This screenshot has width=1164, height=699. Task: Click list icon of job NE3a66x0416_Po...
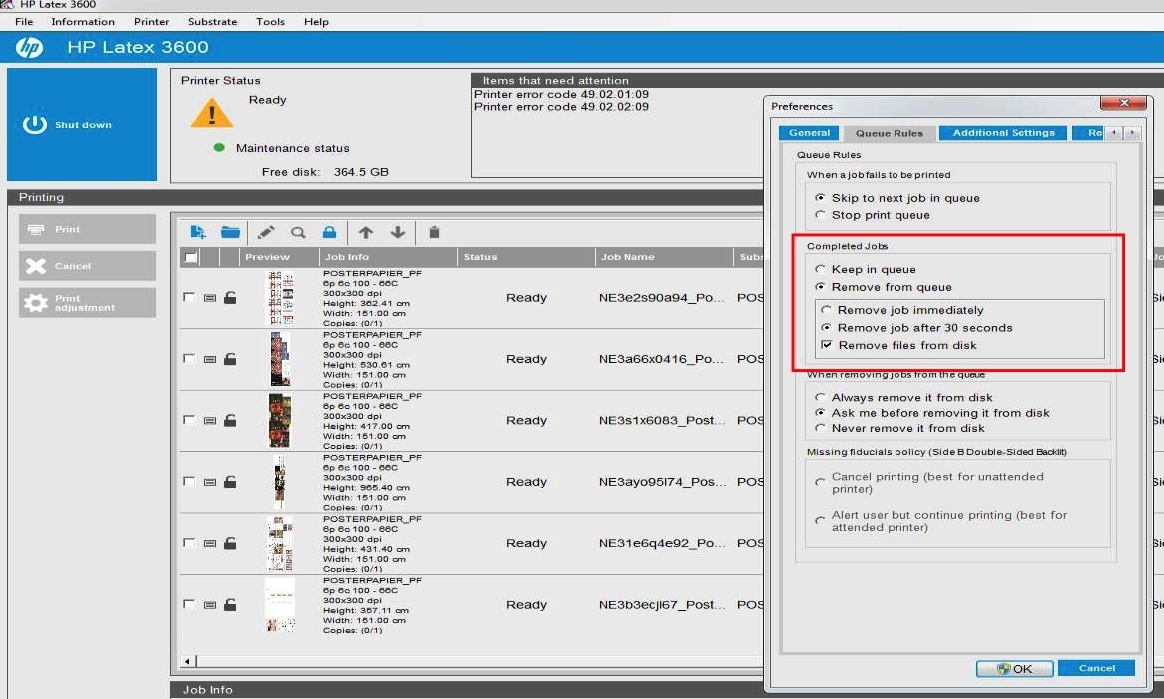click(210, 360)
